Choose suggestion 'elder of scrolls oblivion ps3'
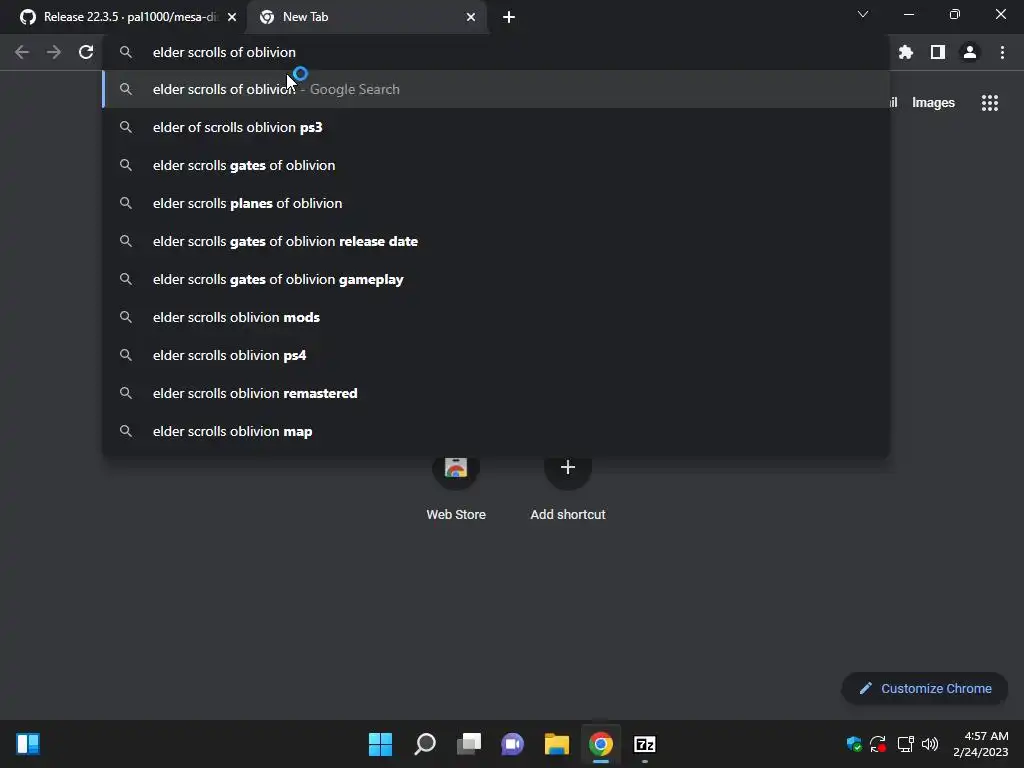 pos(496,127)
